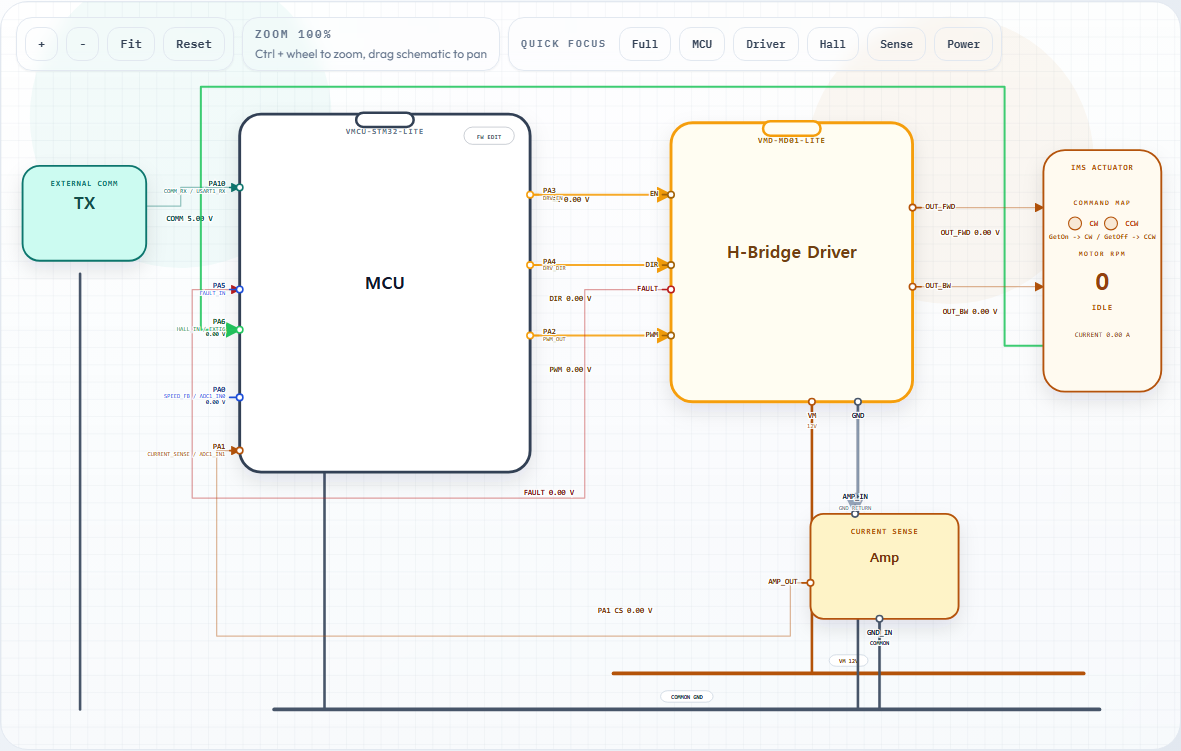Click the VM 12V rail label
The width and height of the screenshot is (1181, 751).
848,661
